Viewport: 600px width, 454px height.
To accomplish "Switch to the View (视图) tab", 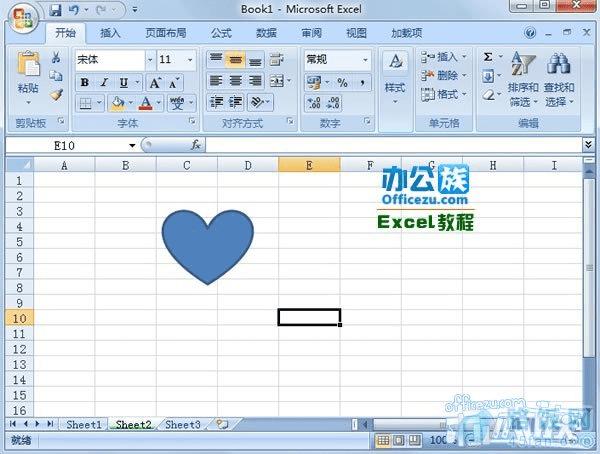I will tap(356, 33).
